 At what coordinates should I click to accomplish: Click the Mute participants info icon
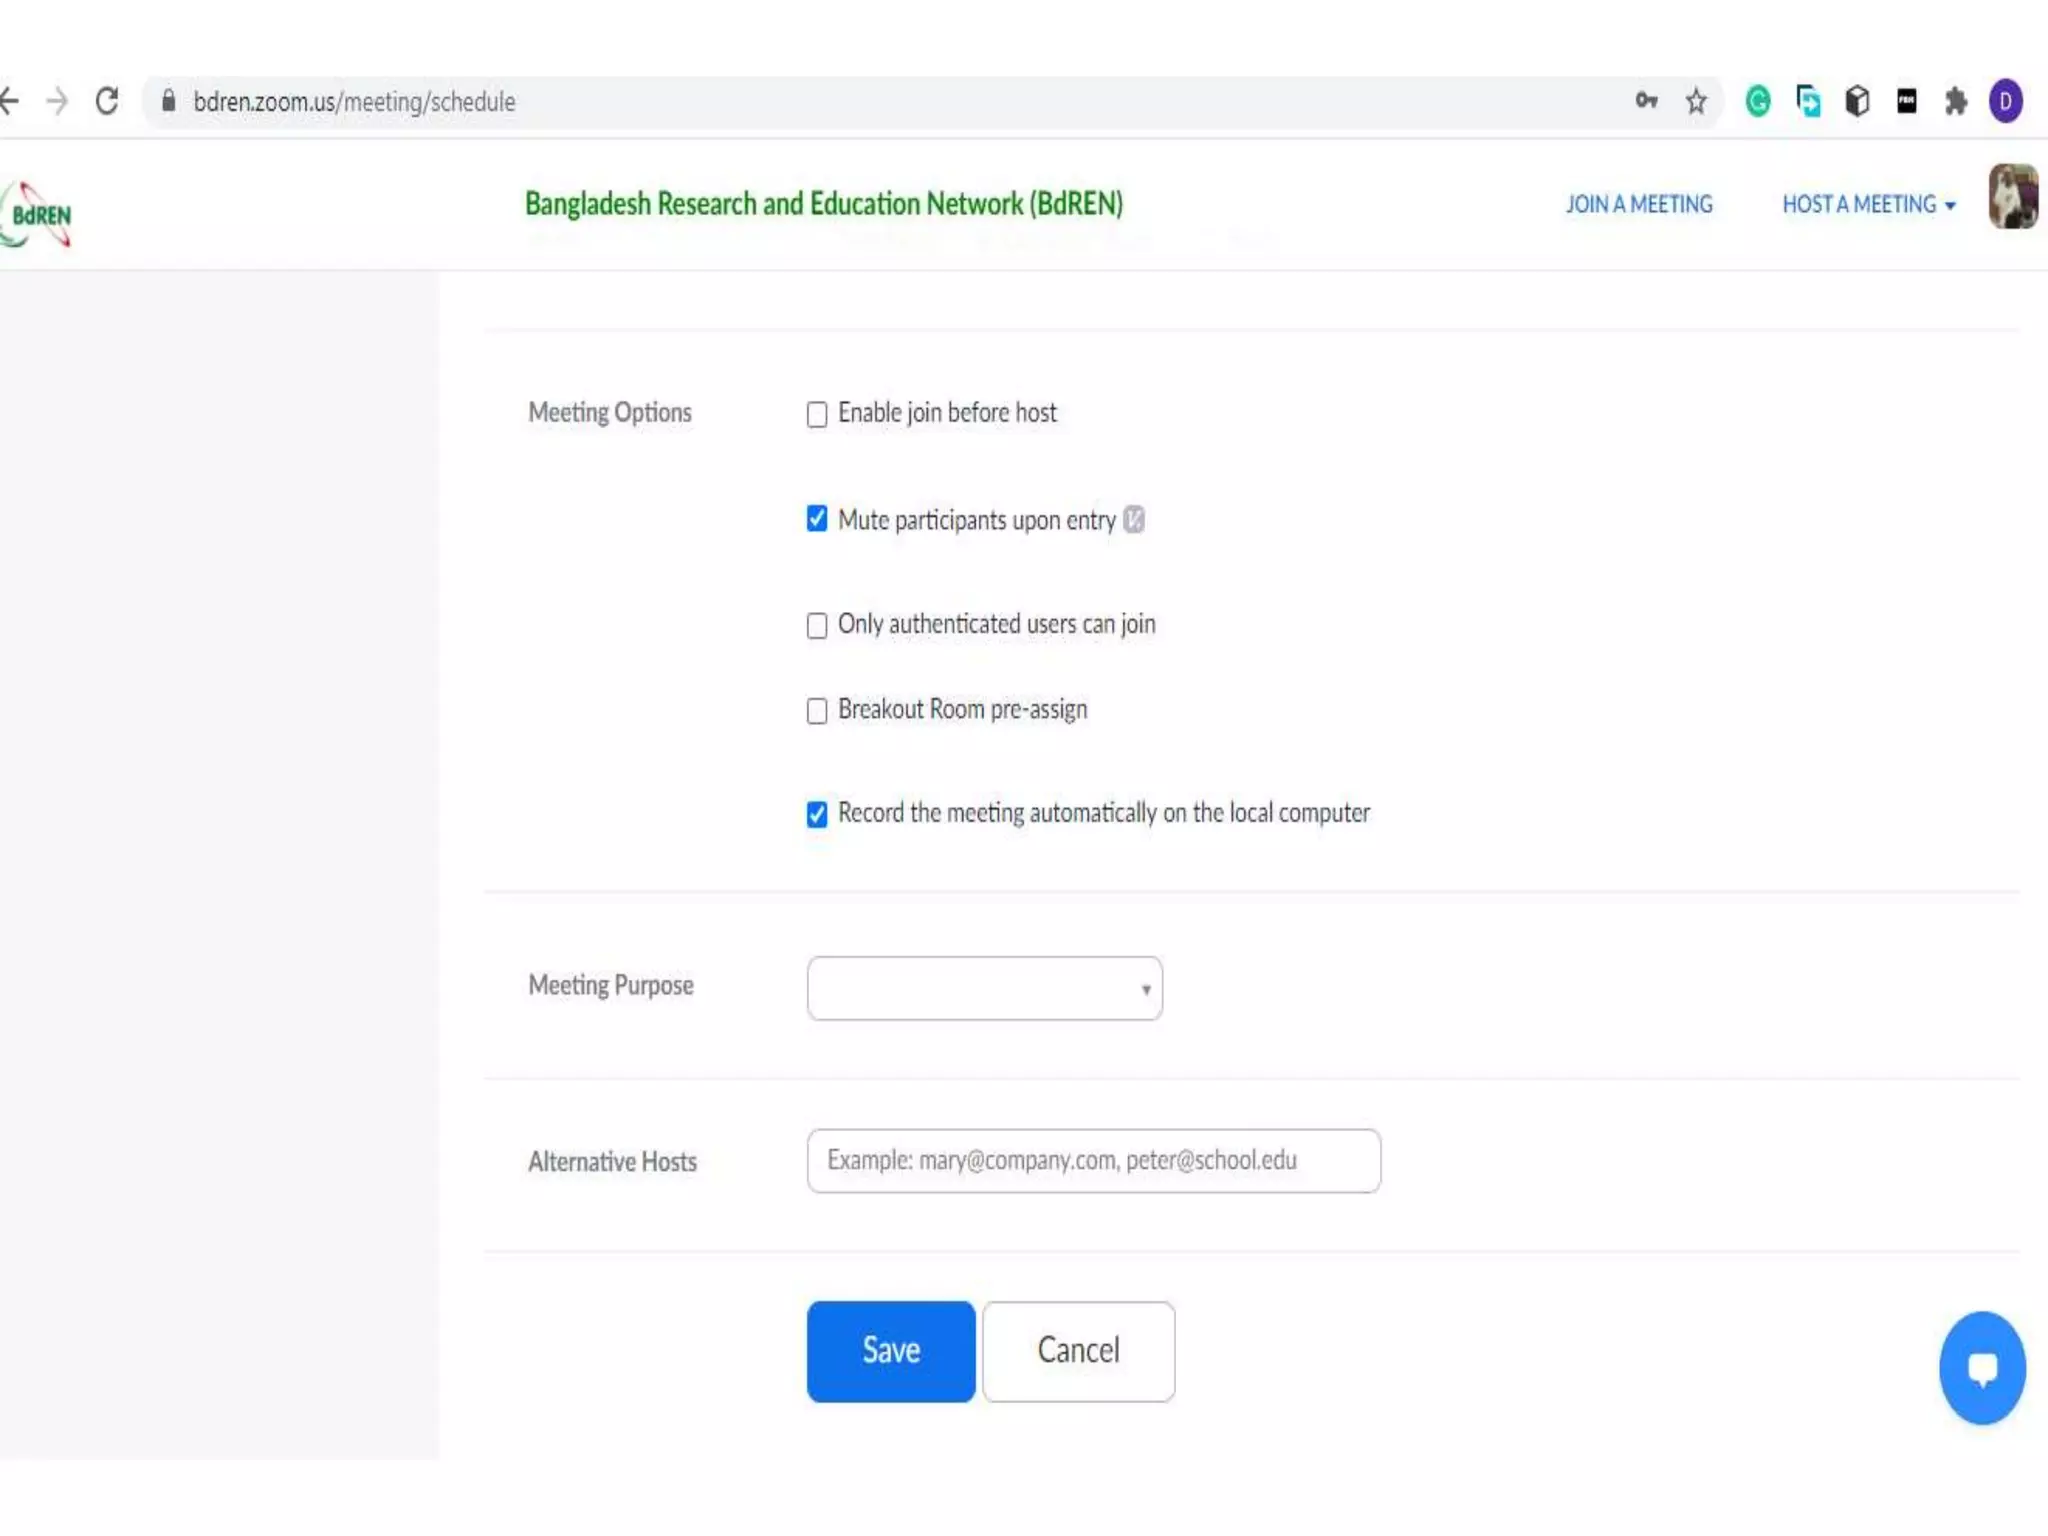pos(1133,520)
